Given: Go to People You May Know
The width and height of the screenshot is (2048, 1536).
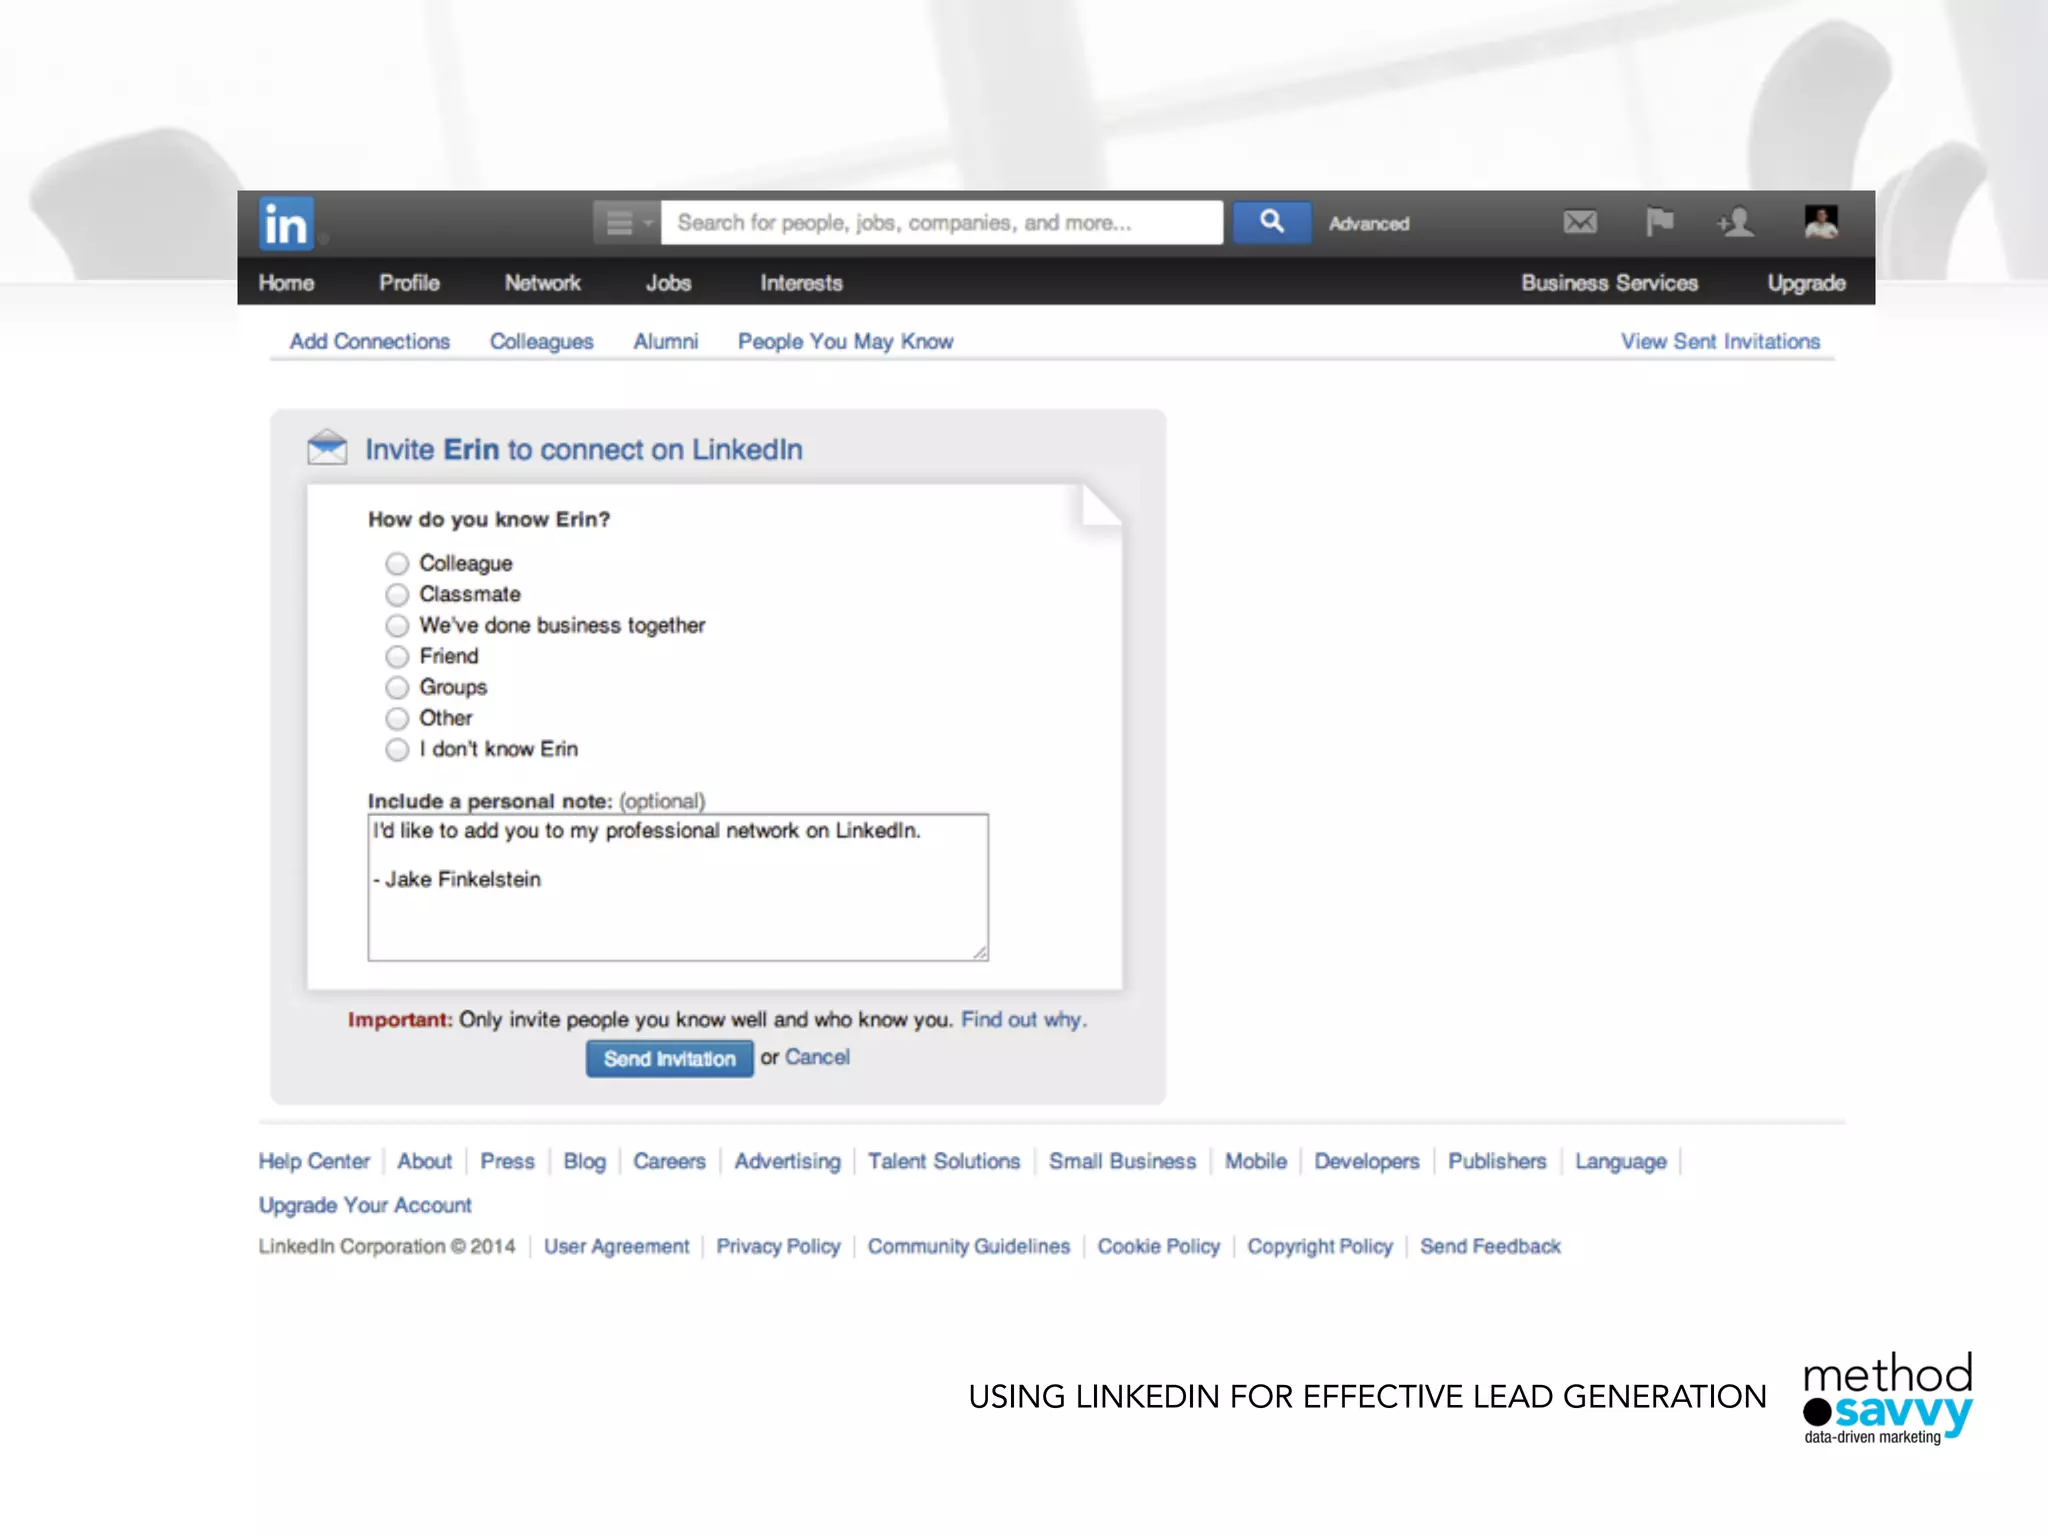Looking at the screenshot, I should click(846, 342).
